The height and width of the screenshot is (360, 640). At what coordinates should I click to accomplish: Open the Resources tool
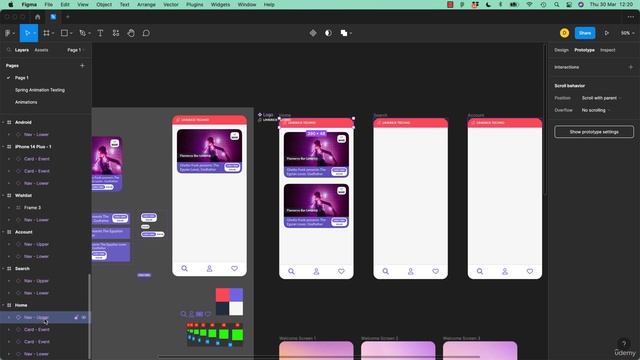click(x=116, y=33)
